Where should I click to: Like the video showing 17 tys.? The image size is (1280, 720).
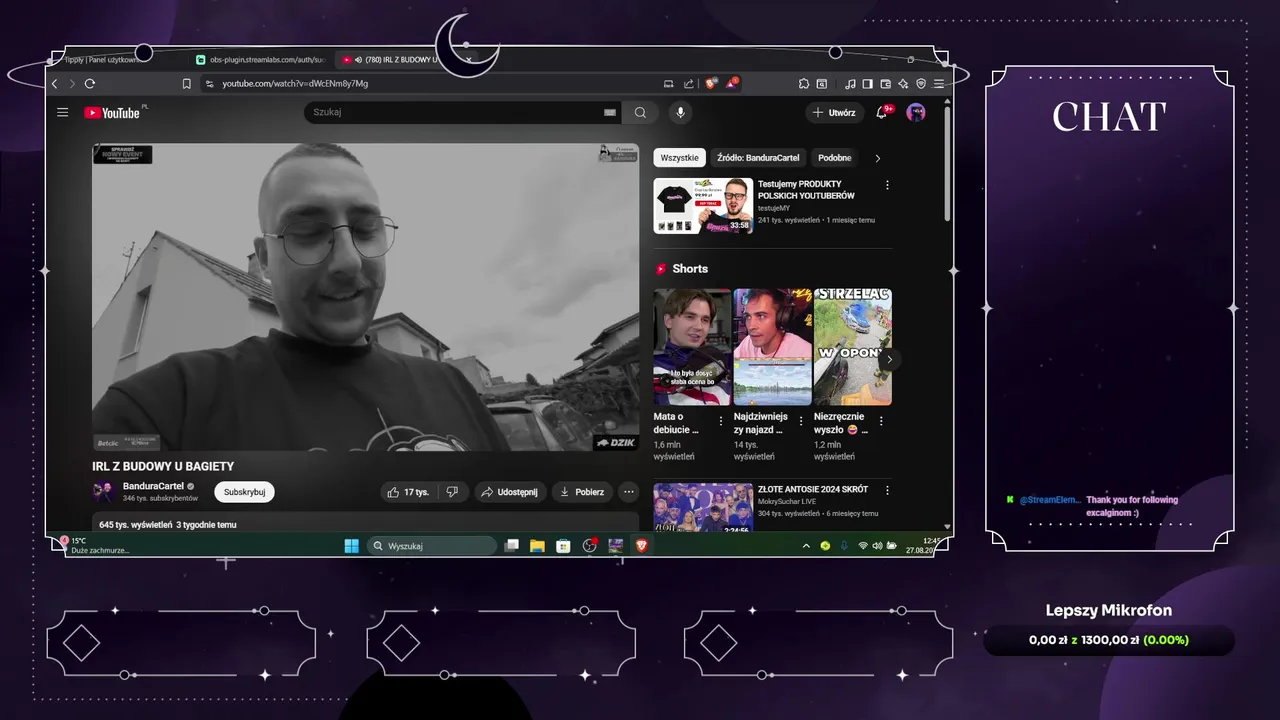(x=408, y=492)
